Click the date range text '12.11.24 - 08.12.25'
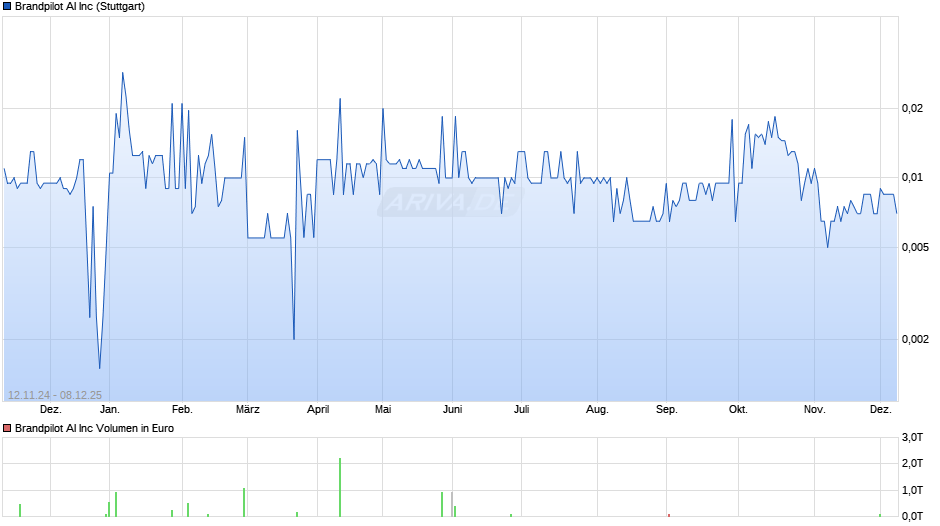 click(x=55, y=395)
